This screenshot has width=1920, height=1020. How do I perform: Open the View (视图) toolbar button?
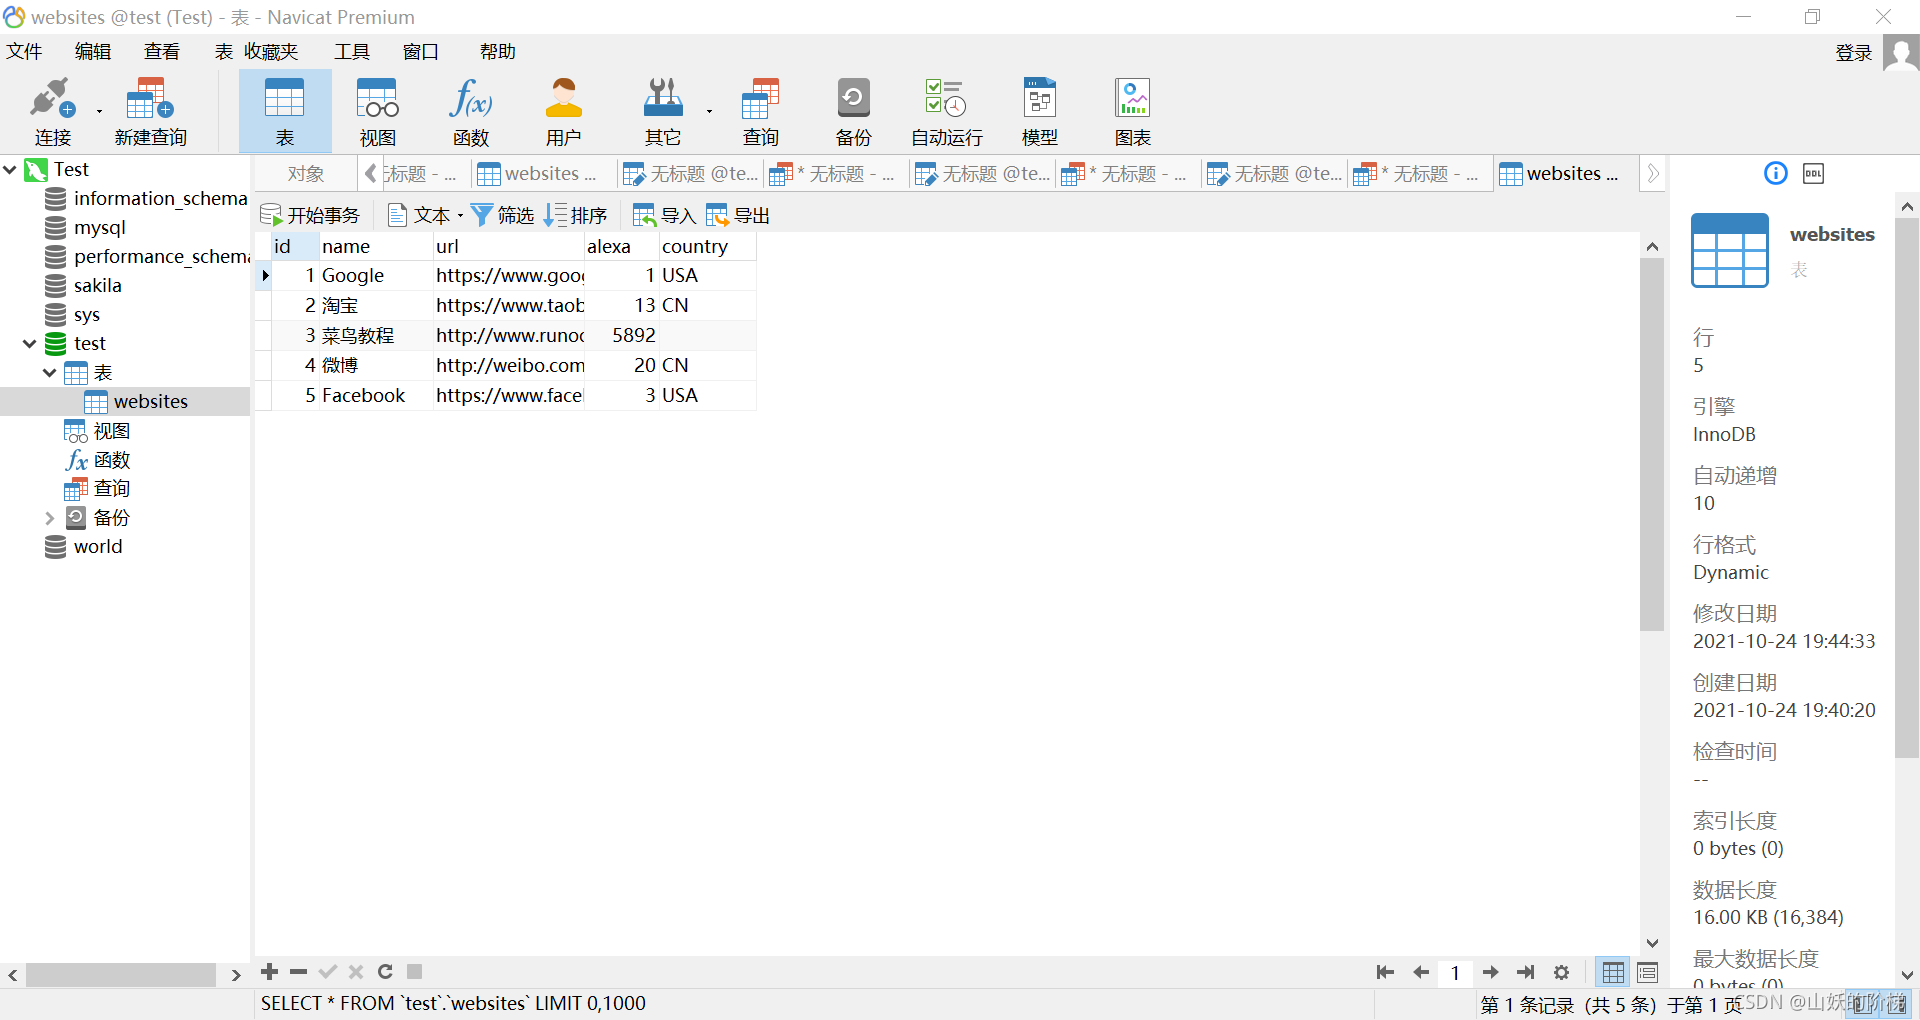tap(378, 111)
